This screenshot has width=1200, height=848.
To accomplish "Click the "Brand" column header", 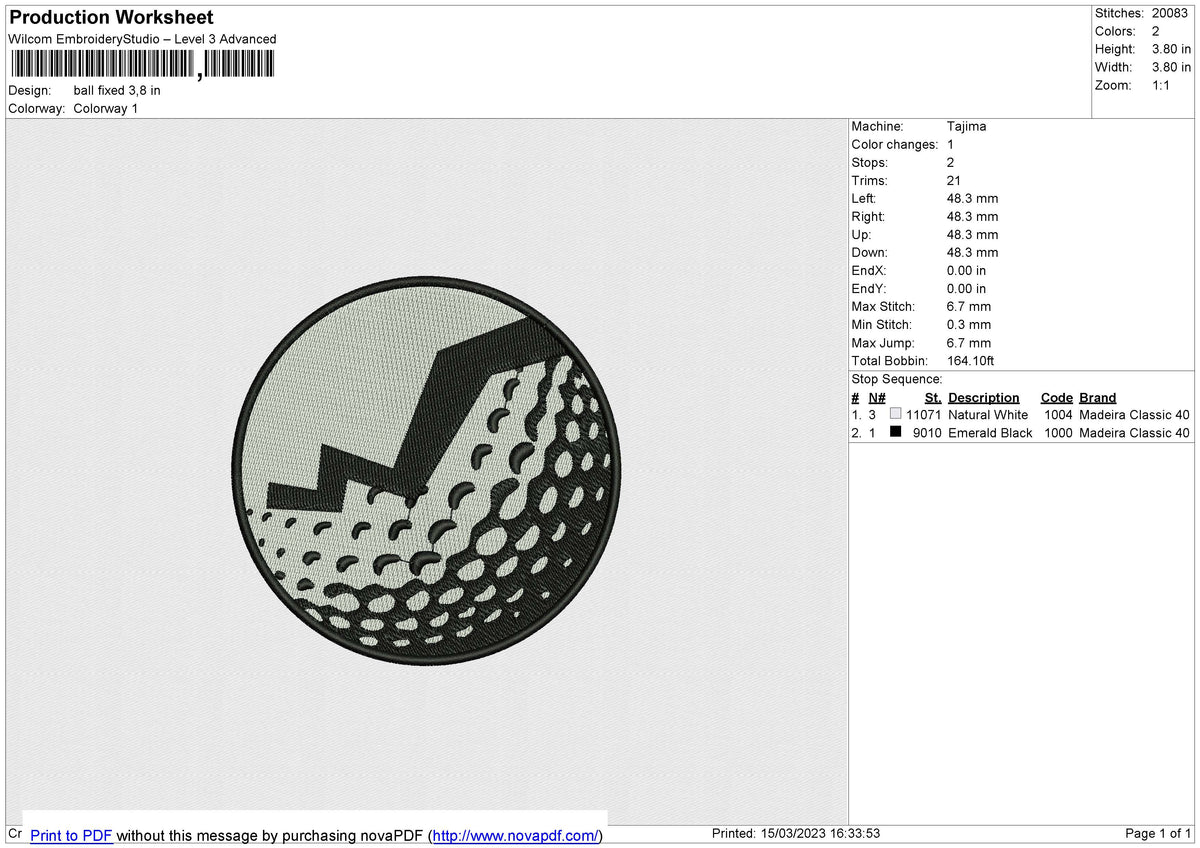I will (x=1098, y=397).
